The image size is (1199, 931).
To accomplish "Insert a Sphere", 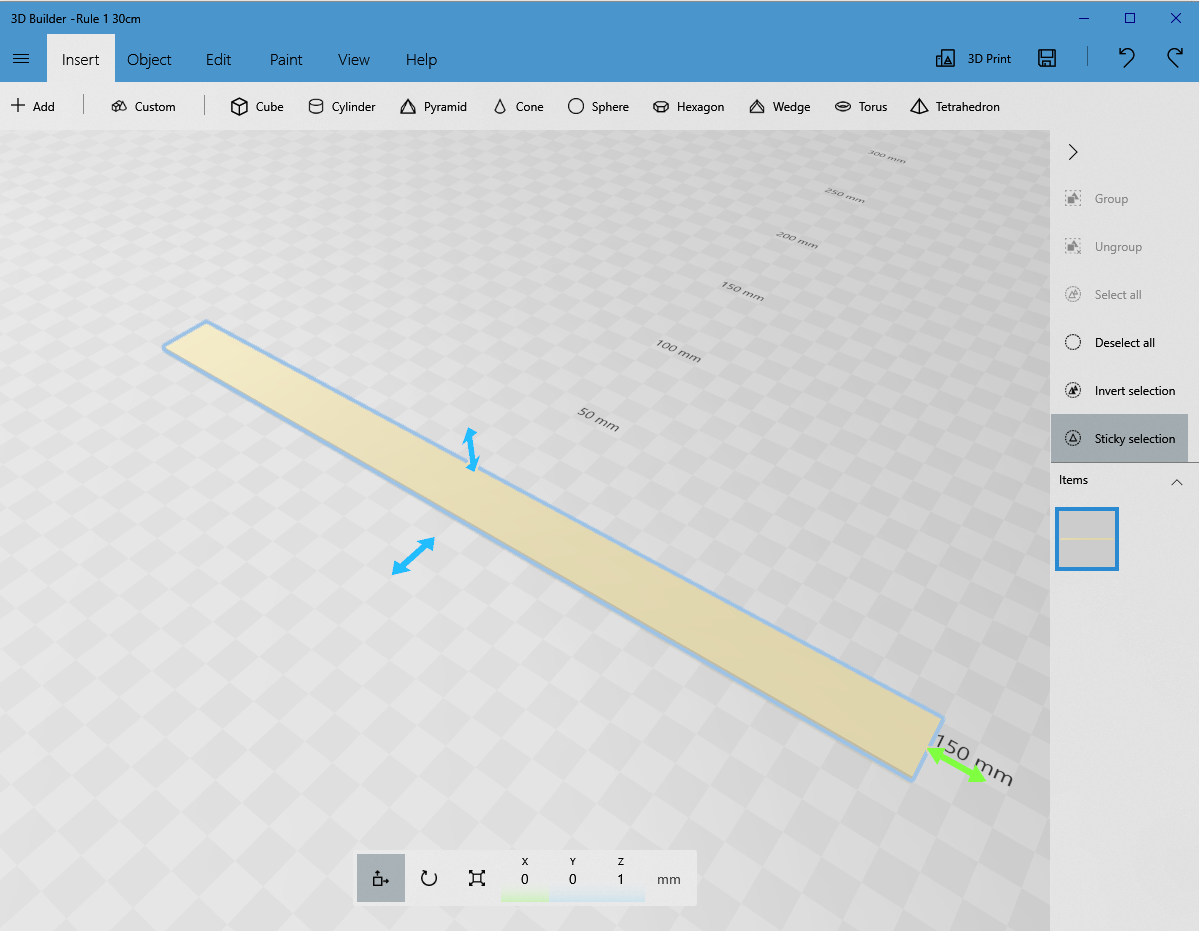I will [x=598, y=106].
